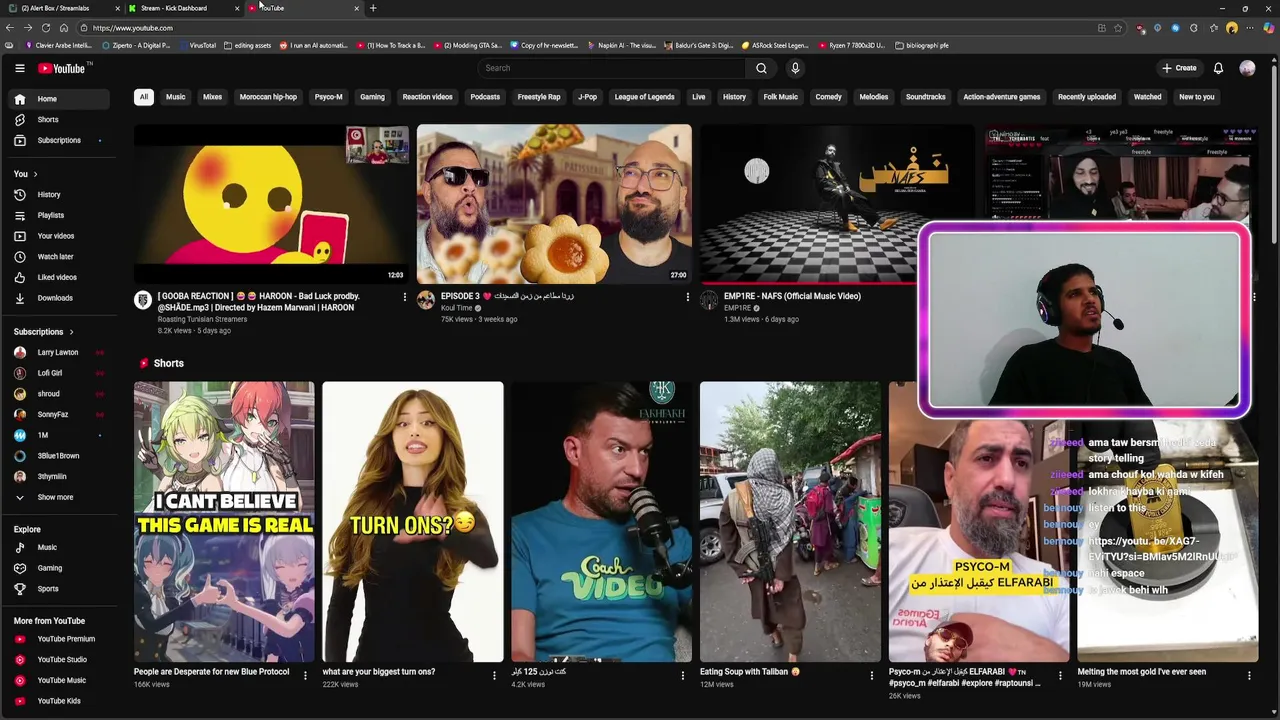The height and width of the screenshot is (720, 1280).
Task: Open options menu for EPISODE 3 video
Action: (687, 297)
